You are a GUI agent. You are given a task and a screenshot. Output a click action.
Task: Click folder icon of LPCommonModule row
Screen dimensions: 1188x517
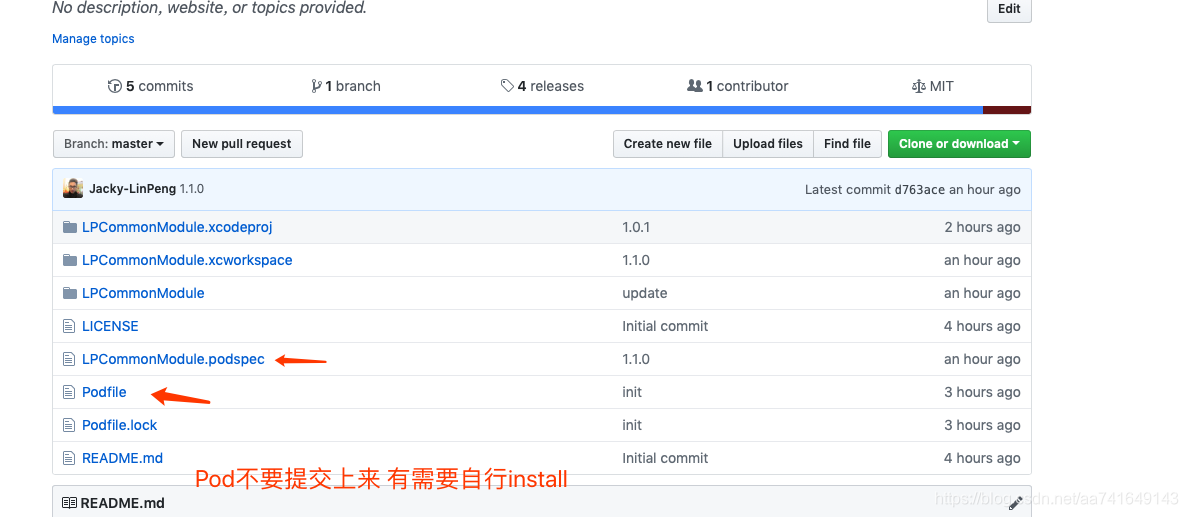(70, 293)
